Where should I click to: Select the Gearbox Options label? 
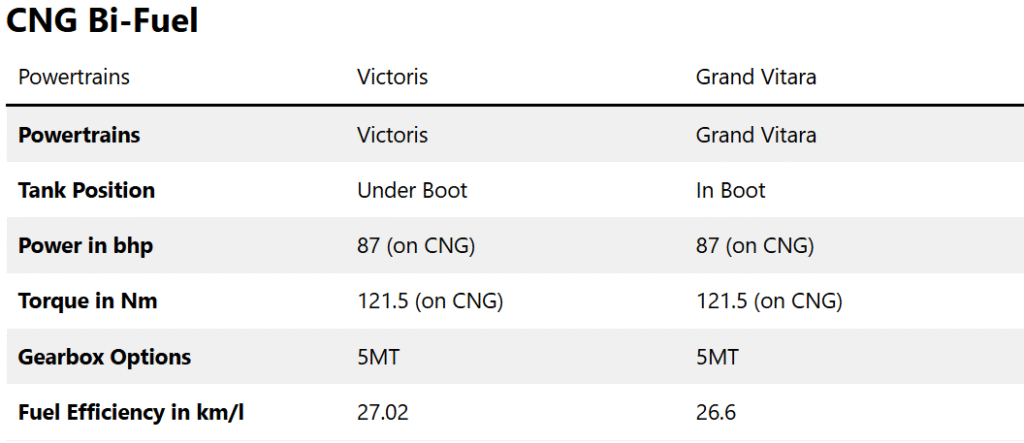tap(104, 357)
